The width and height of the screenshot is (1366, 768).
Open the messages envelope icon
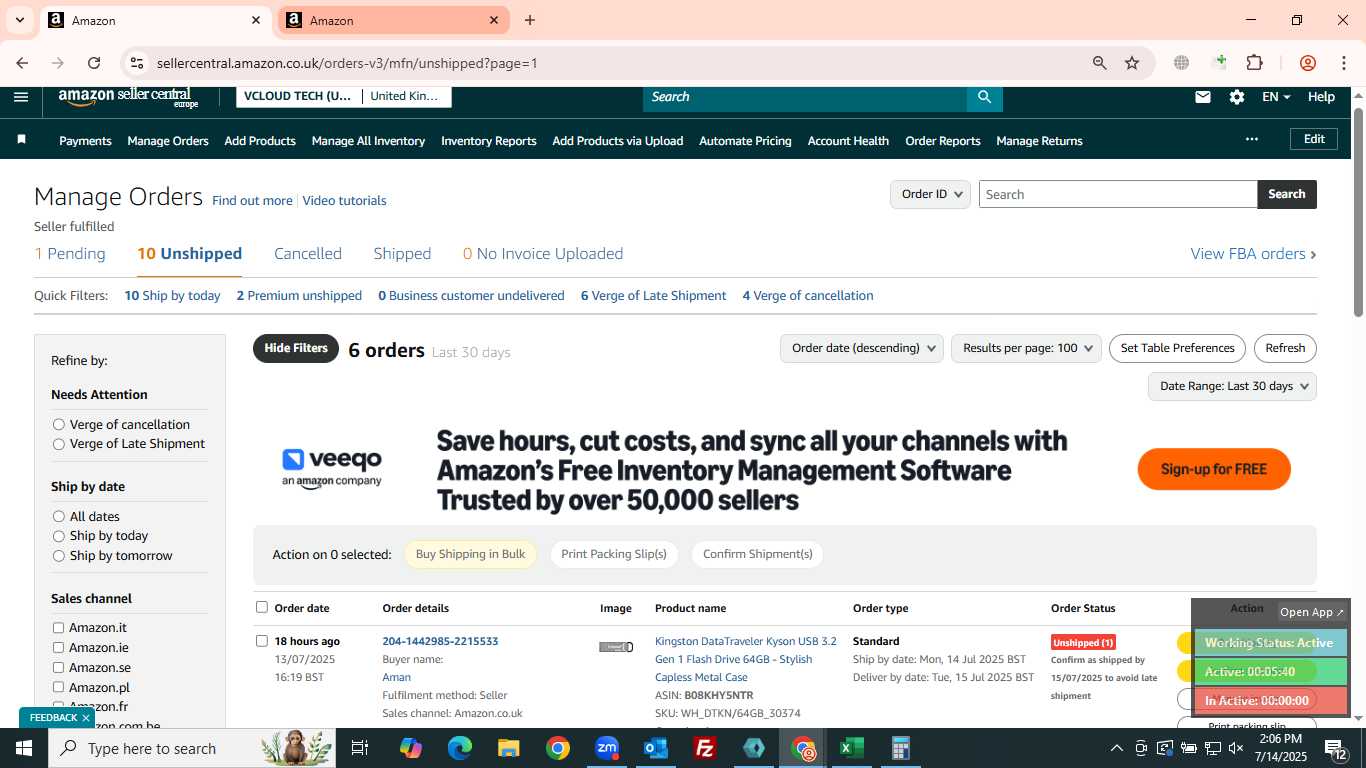coord(1203,97)
